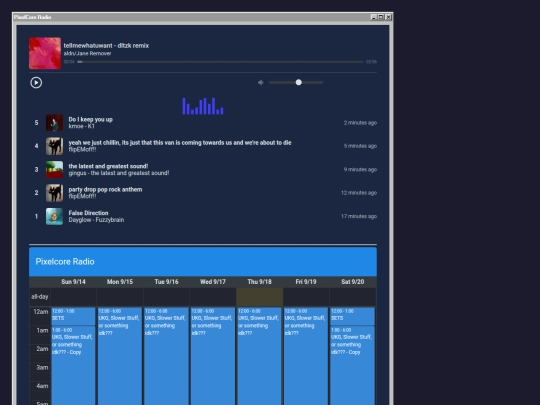540x405 pixels.
Task: Select track title 'False Direction'
Action: [x=88, y=213]
